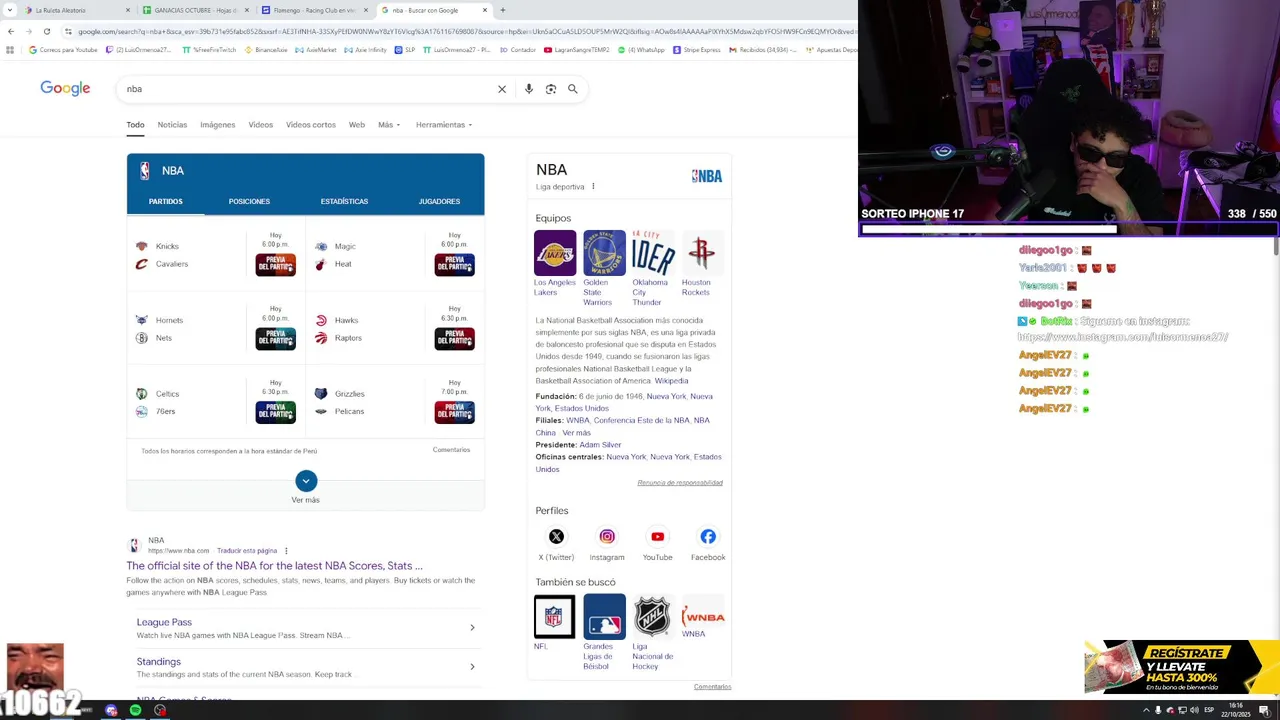This screenshot has width=1280, height=720.
Task: Switch to the Videos cortos tab
Action: pyautogui.click(x=311, y=125)
